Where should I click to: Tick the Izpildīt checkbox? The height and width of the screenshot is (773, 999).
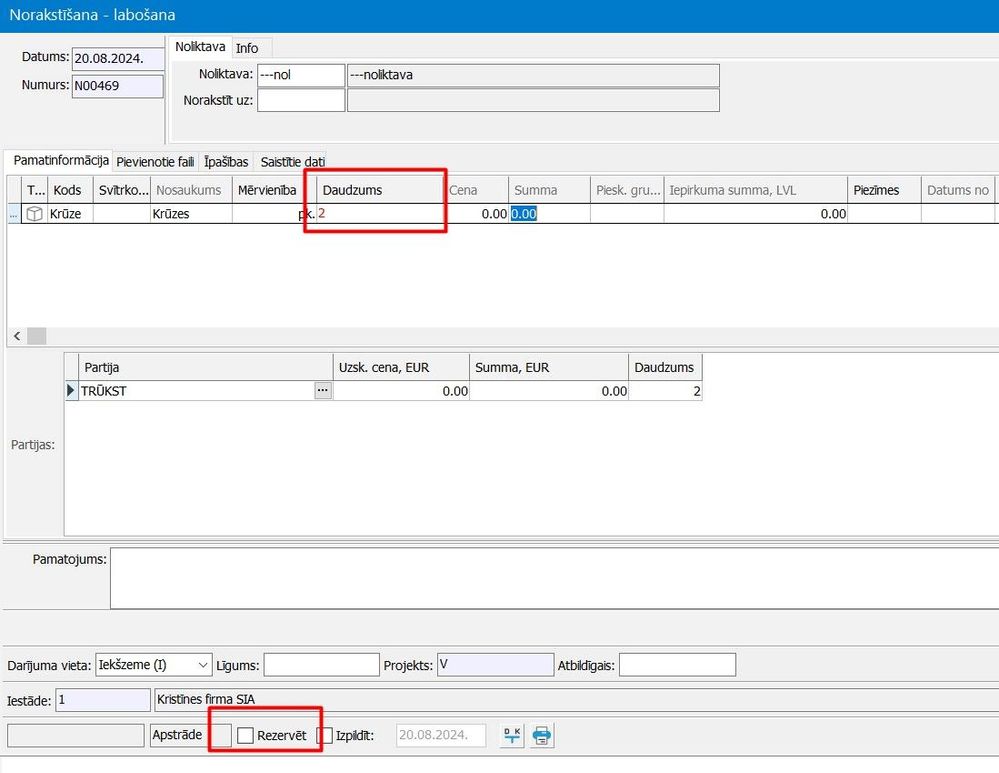point(325,736)
